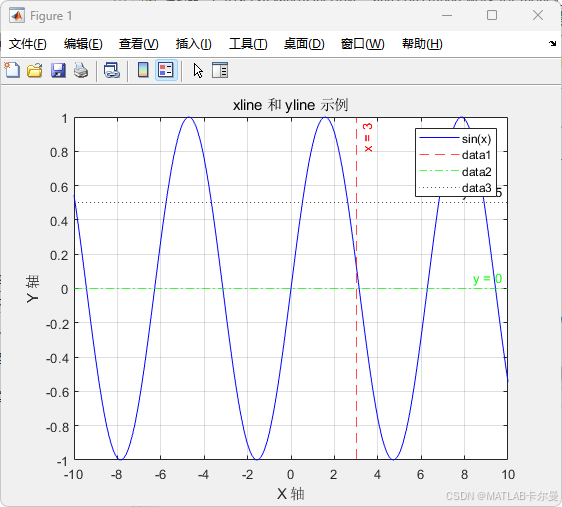Viewport: 562px width, 507px height.
Task: Click the Link Plot toolbar icon
Action: (x=112, y=70)
